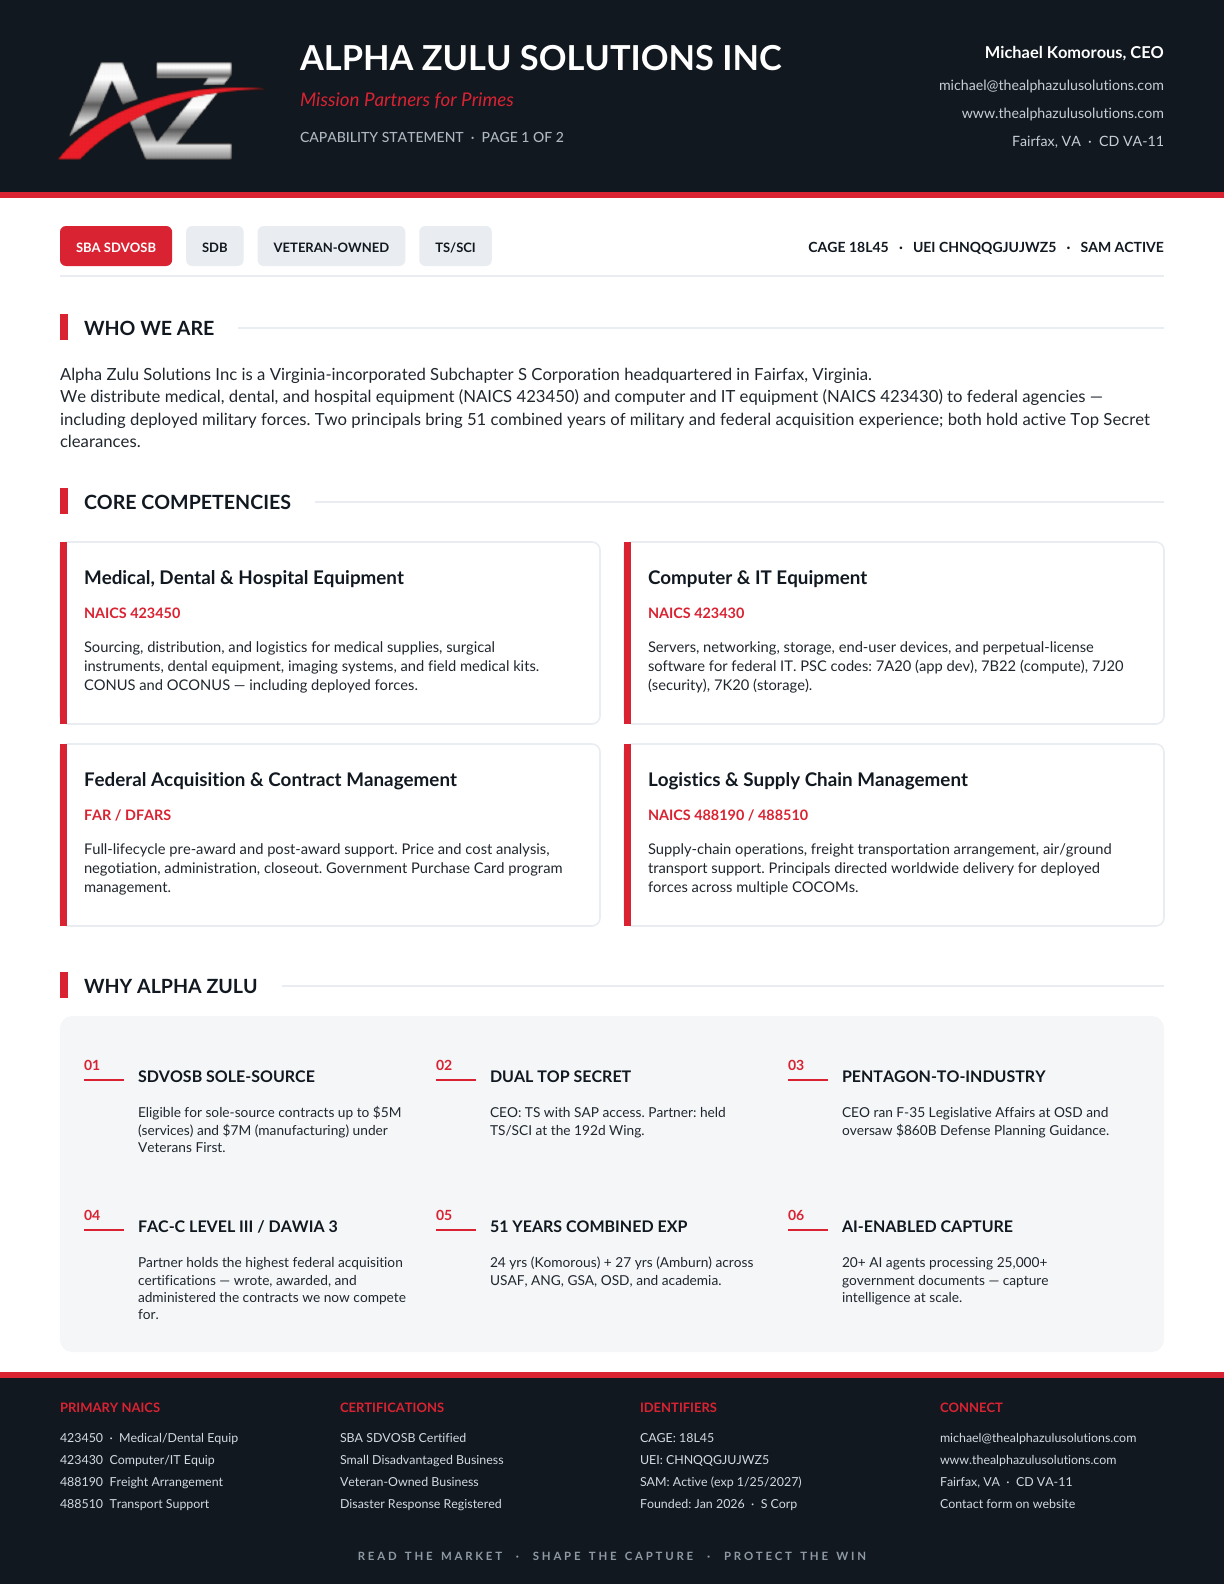Open www.thealphazulusolutions.com link in header

pos(1062,113)
